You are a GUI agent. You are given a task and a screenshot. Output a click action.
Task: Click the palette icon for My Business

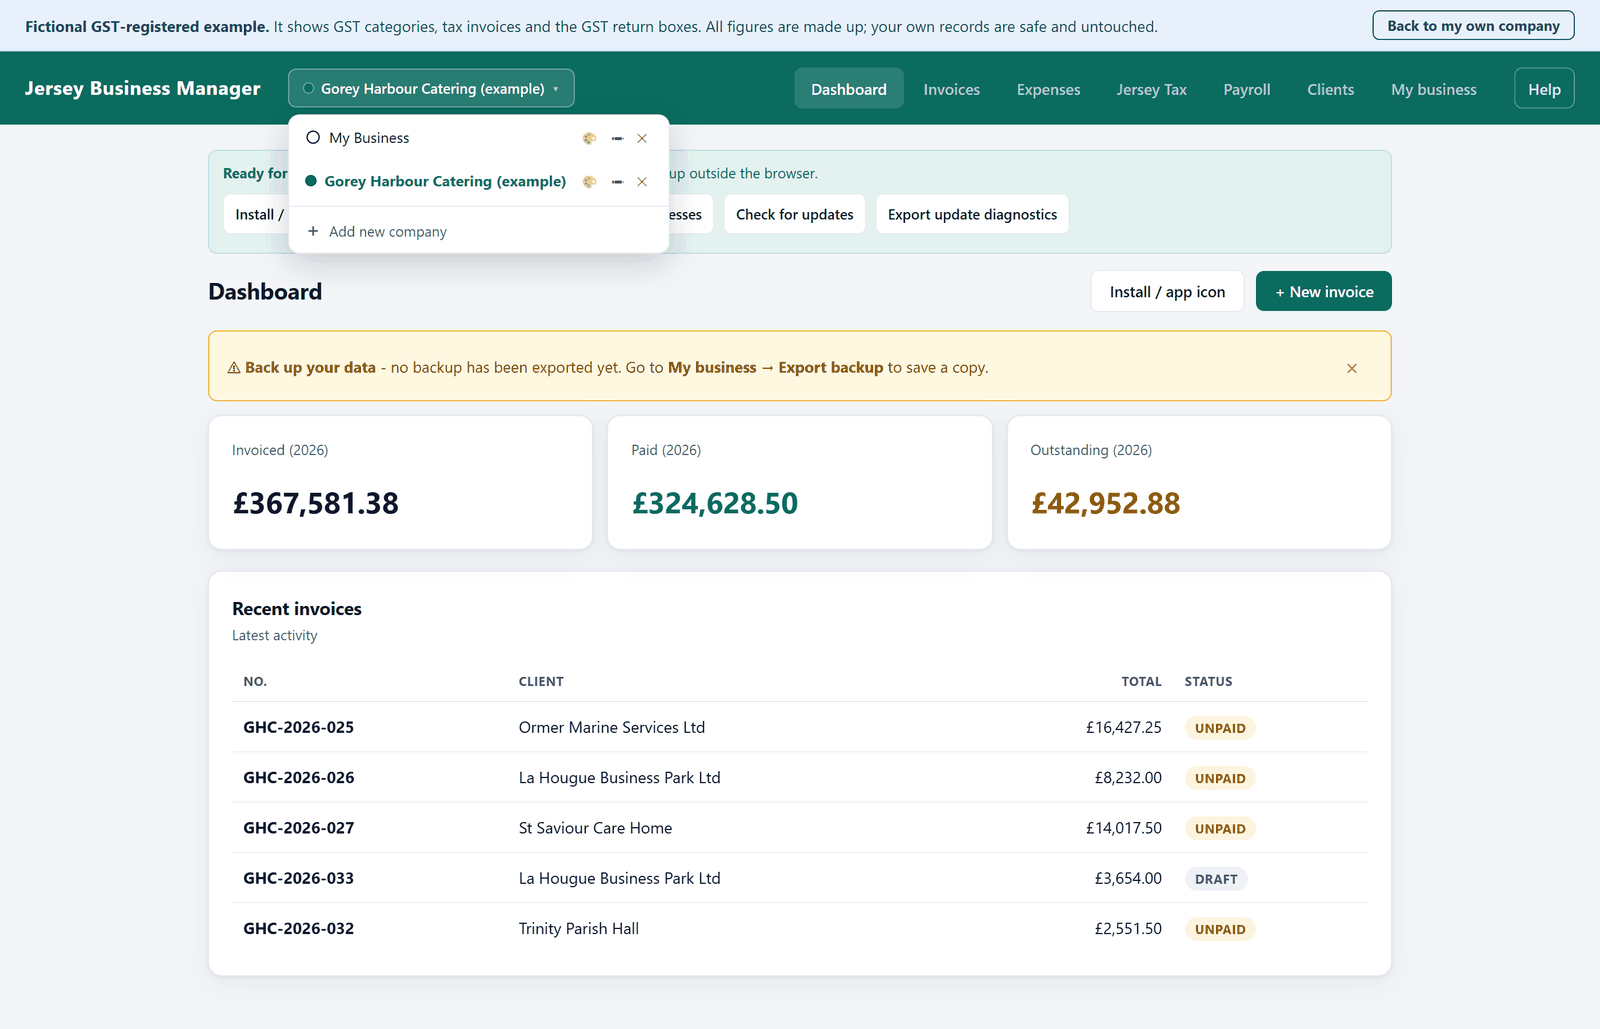tap(589, 138)
